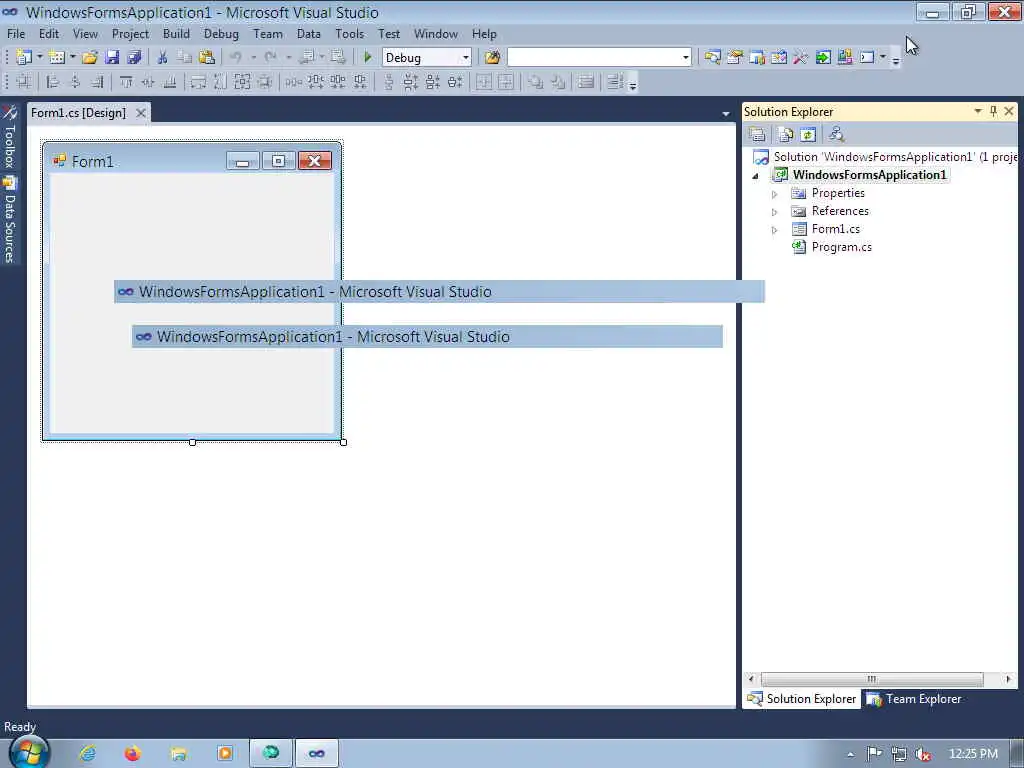Click the Redo arrow icon

pyautogui.click(x=270, y=57)
